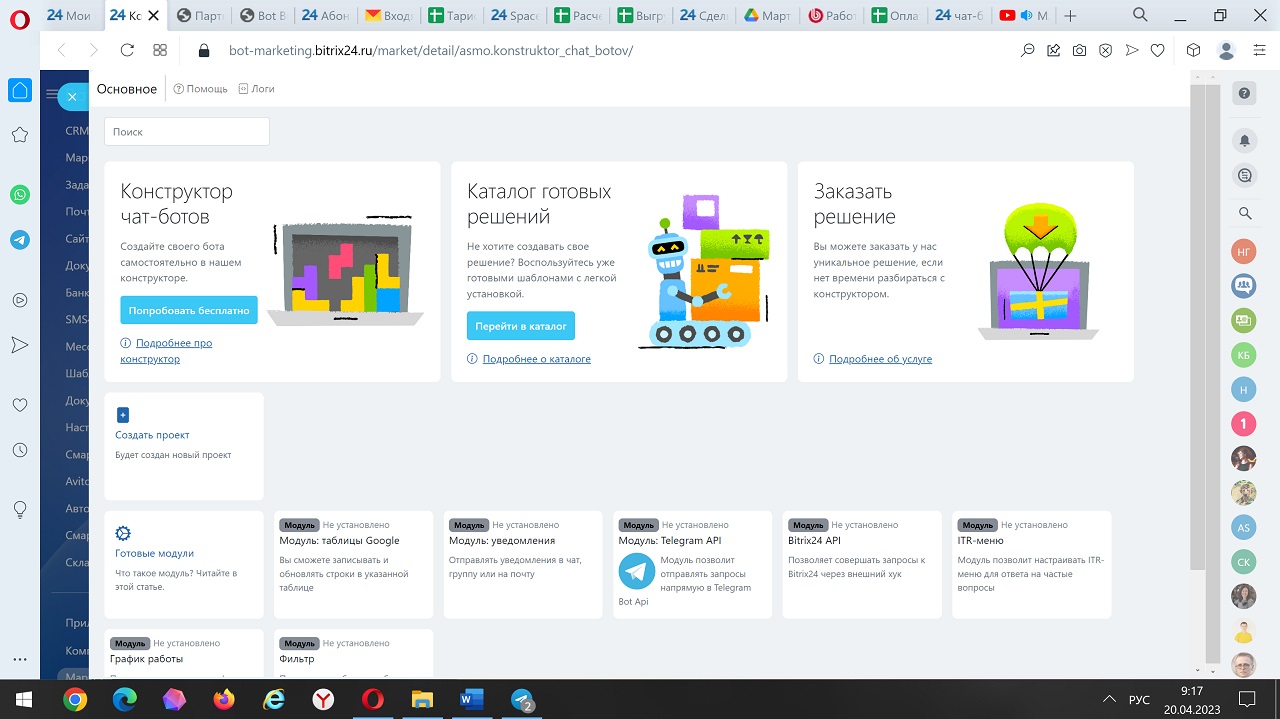Expand the Bitrix24 hamburger menu

point(53,95)
